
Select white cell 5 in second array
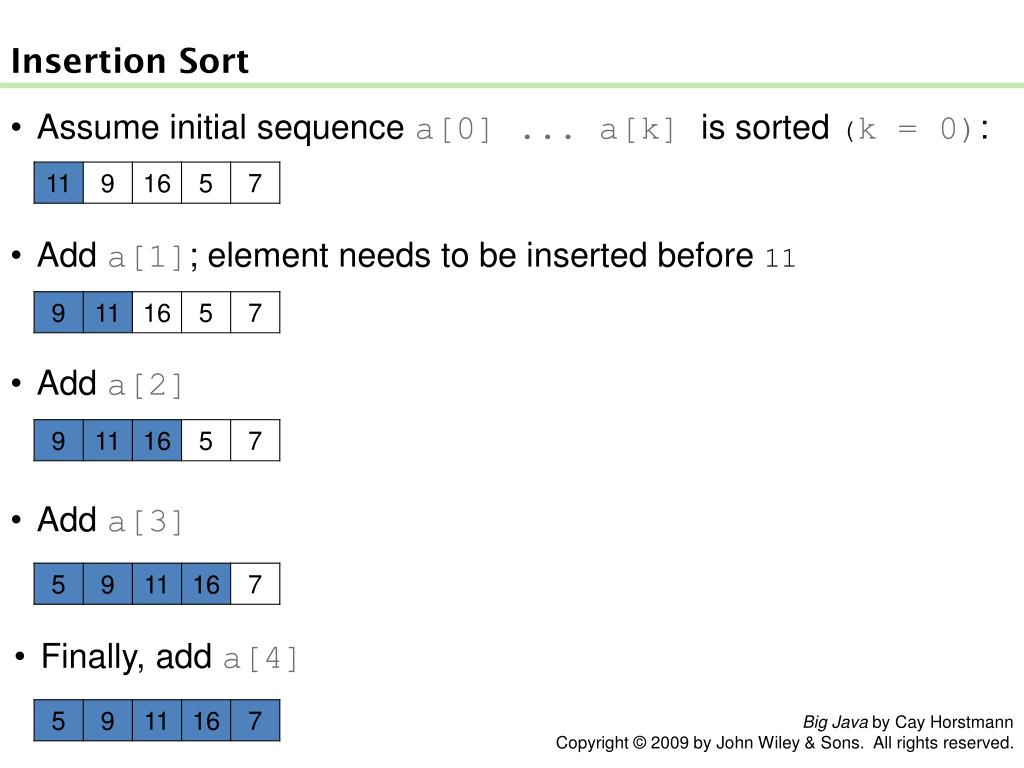[x=206, y=312]
